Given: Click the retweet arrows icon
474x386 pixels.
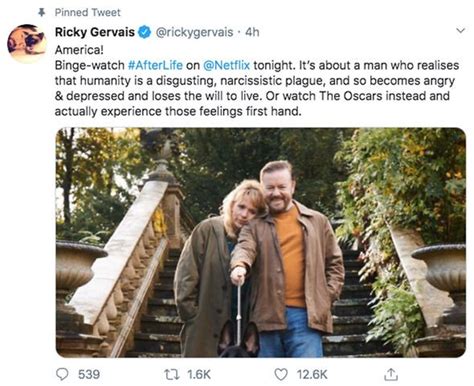Looking at the screenshot, I should coord(172,374).
